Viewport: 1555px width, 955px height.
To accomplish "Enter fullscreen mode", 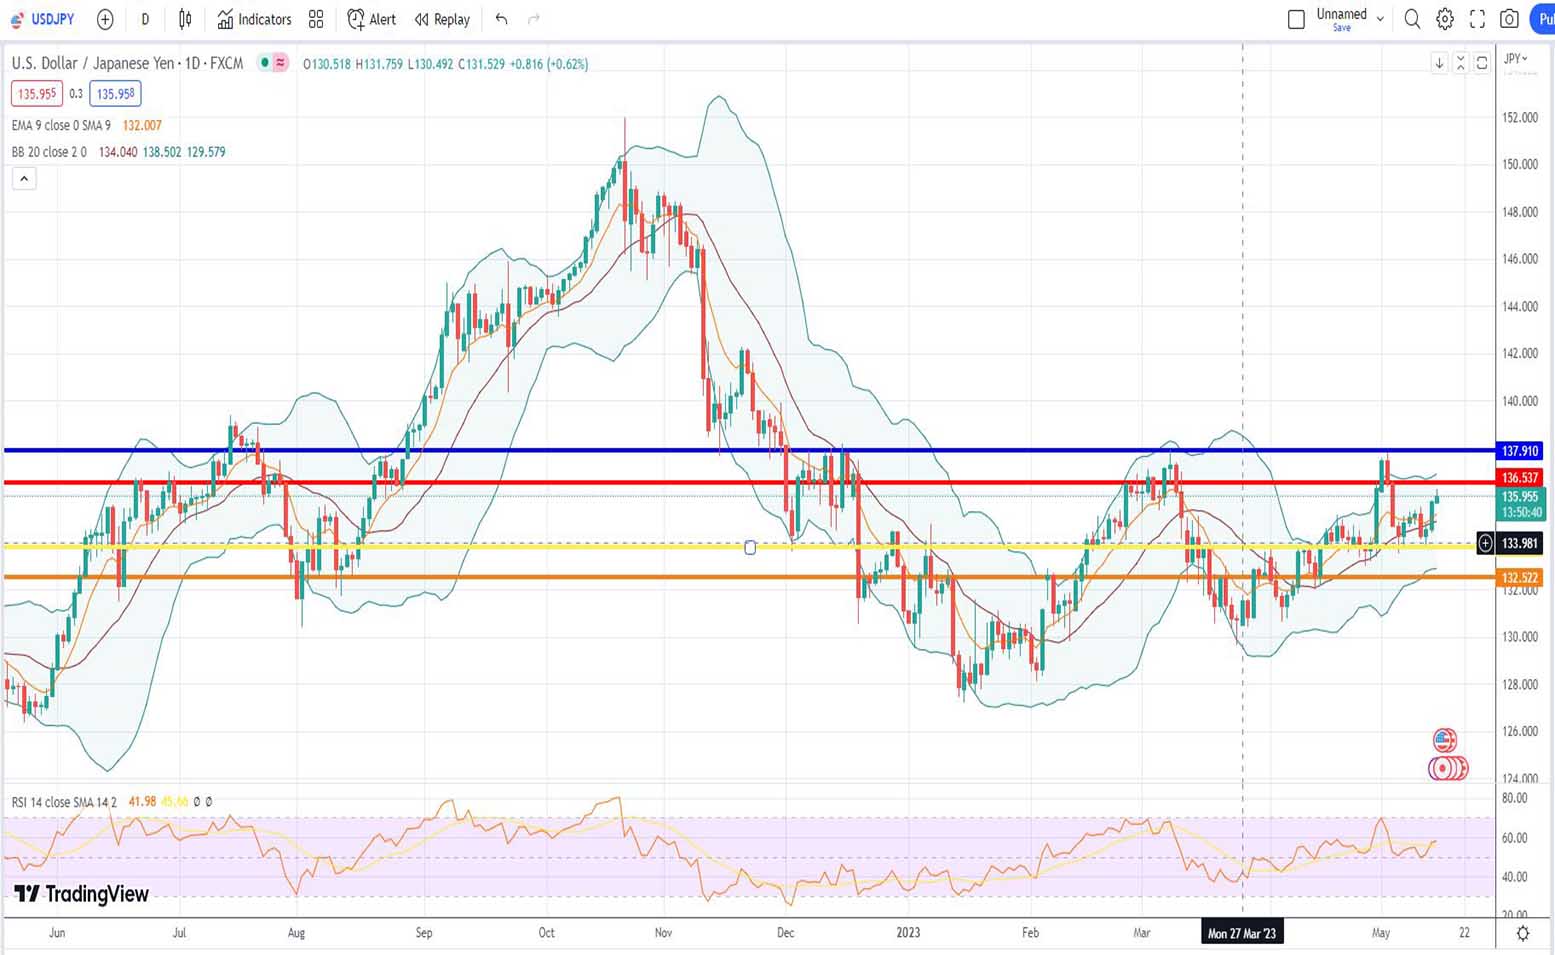I will [x=1477, y=19].
